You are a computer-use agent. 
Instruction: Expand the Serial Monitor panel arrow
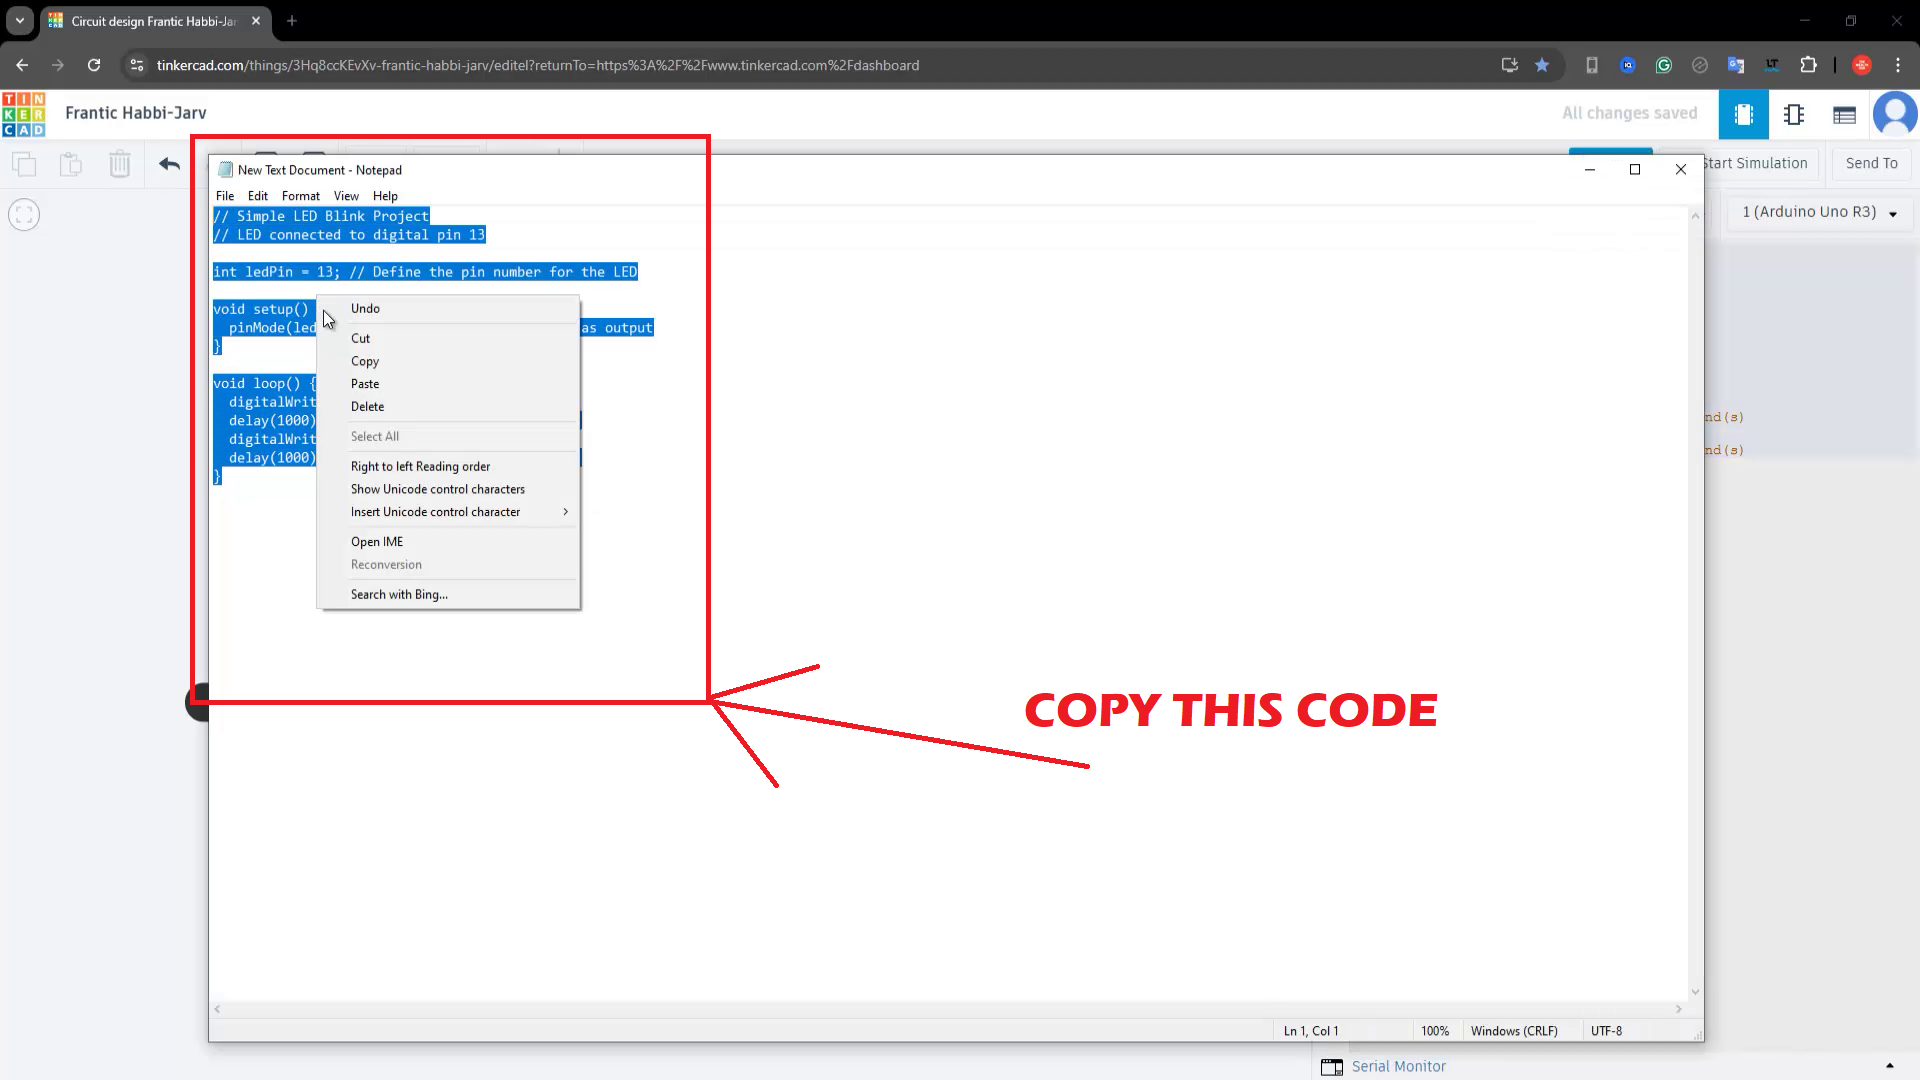point(1889,1066)
